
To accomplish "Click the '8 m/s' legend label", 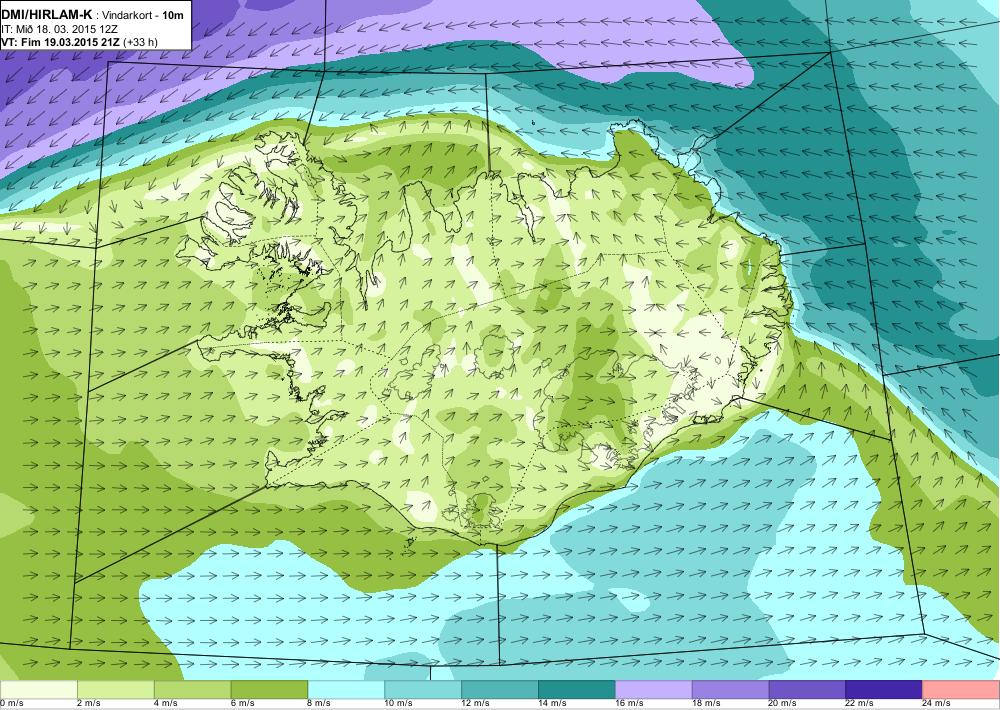I will [x=319, y=704].
